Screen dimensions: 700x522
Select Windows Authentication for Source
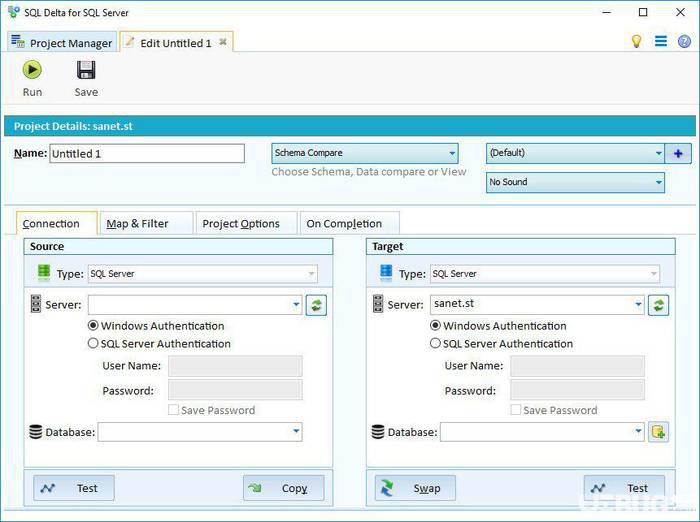[93, 326]
